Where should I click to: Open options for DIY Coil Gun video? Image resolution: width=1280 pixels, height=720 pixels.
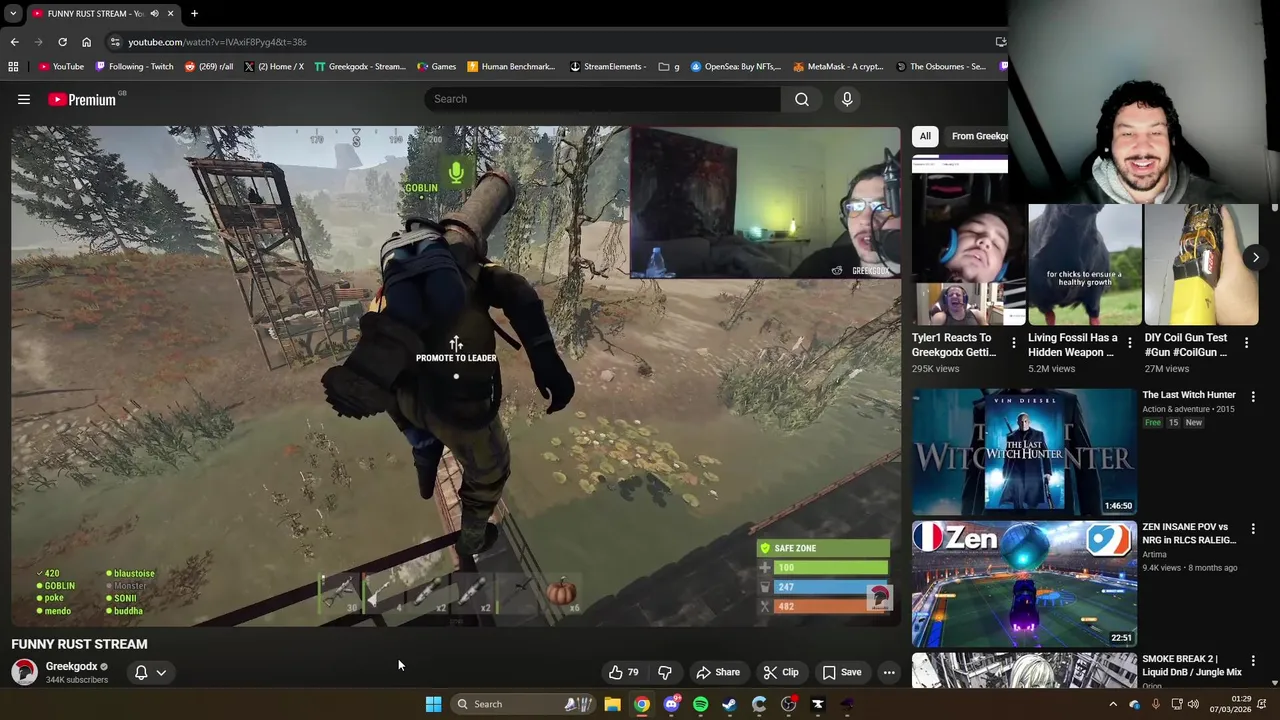click(x=1246, y=343)
